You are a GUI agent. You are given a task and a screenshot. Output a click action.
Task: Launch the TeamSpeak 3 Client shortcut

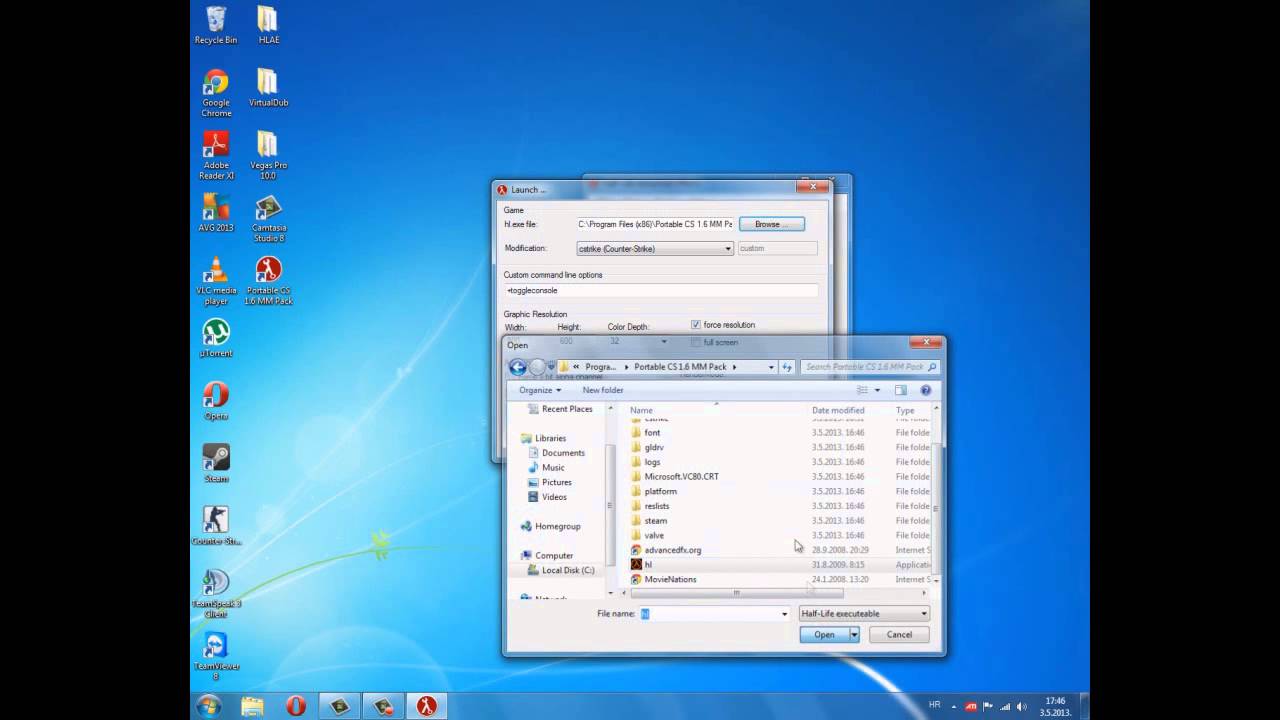point(216,593)
